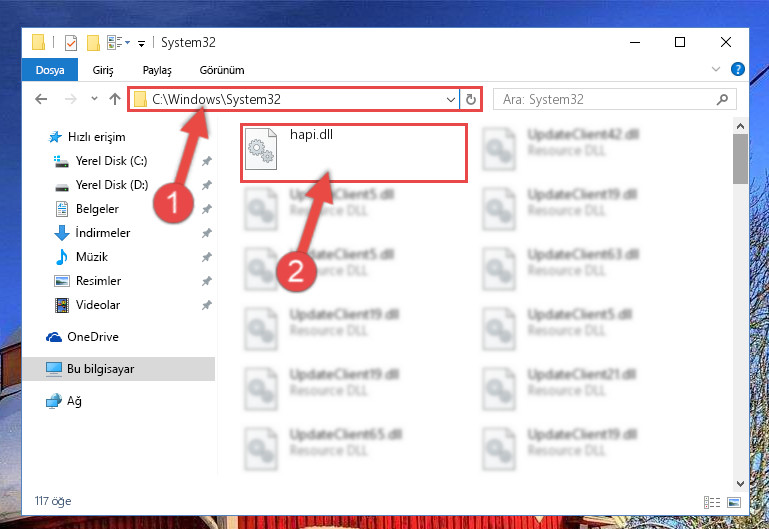Screen dimensions: 769x529
Task: Click the scrollbar up arrow
Action: tap(741, 126)
